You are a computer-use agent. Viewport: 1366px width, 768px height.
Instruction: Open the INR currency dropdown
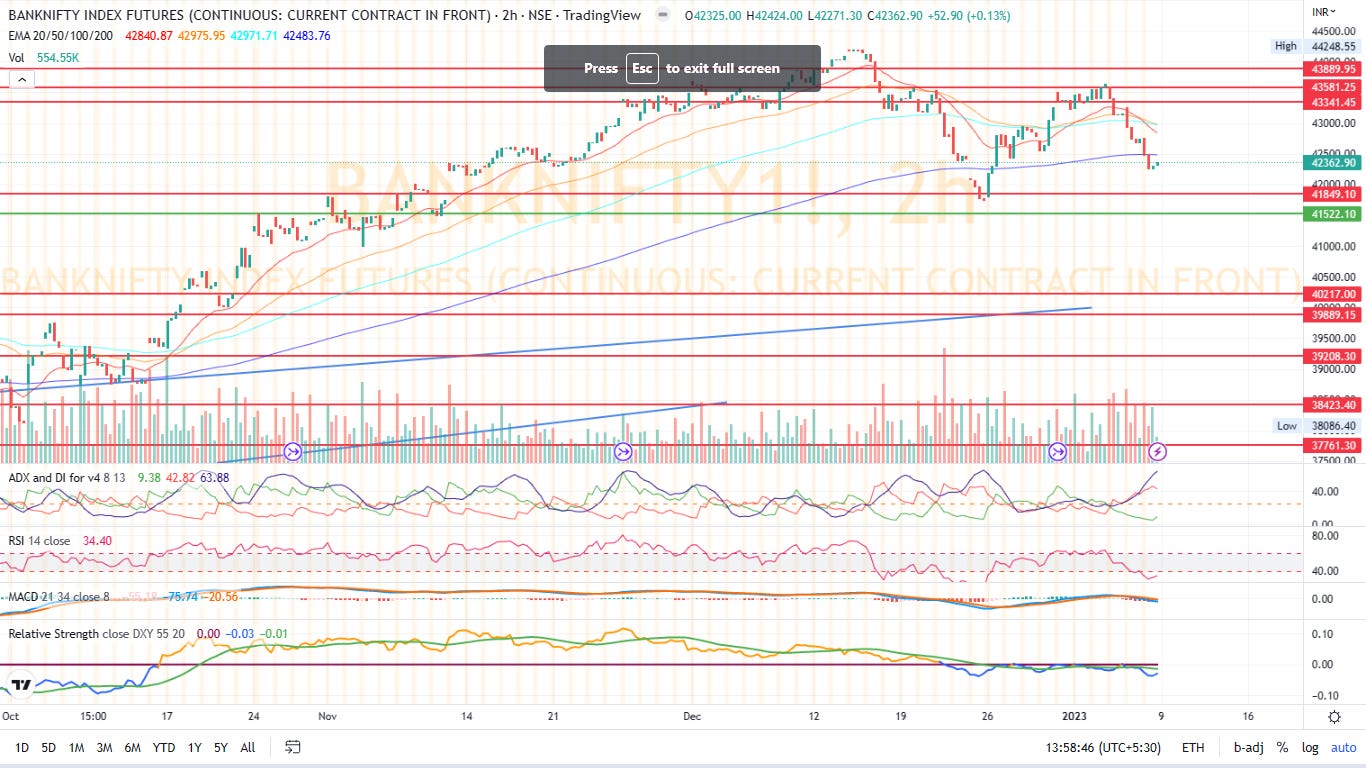1323,11
